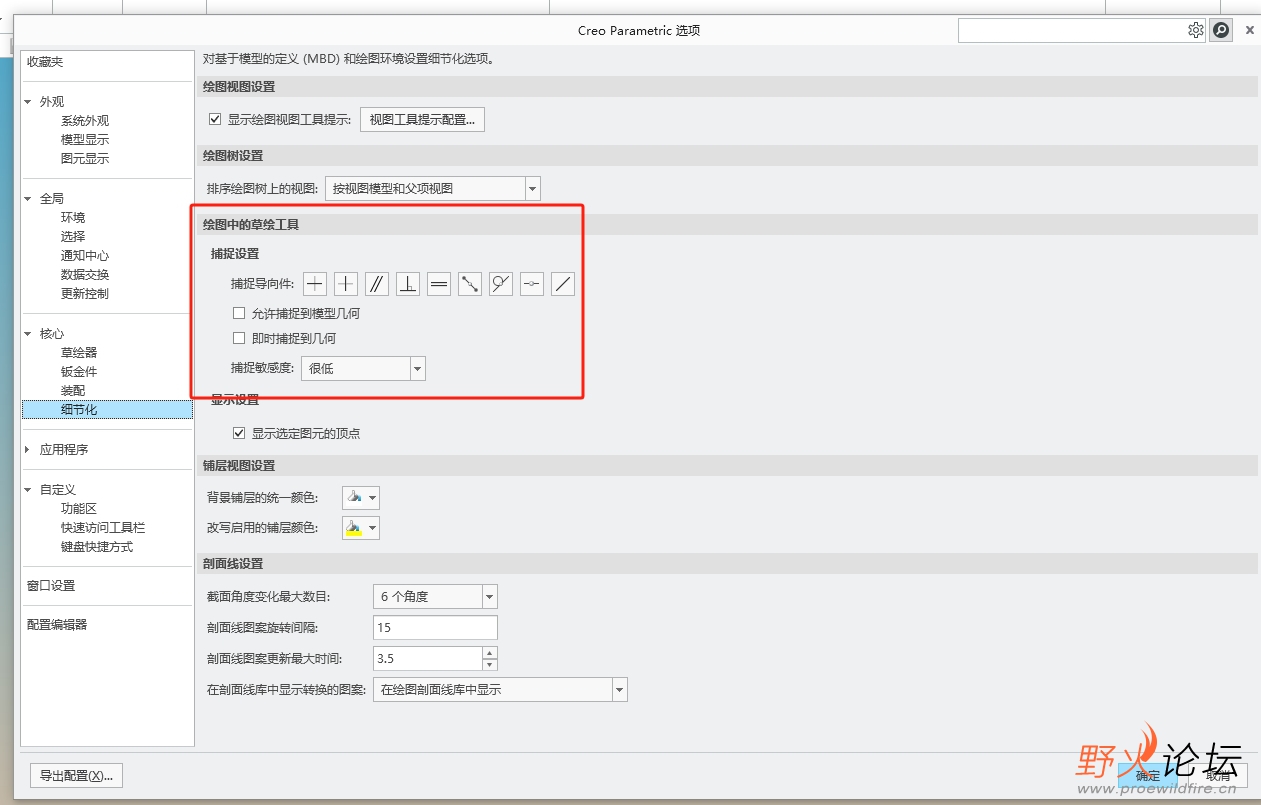The image size is (1261, 805).
Task: Toggle the parallel snap guide icon
Action: [377, 284]
